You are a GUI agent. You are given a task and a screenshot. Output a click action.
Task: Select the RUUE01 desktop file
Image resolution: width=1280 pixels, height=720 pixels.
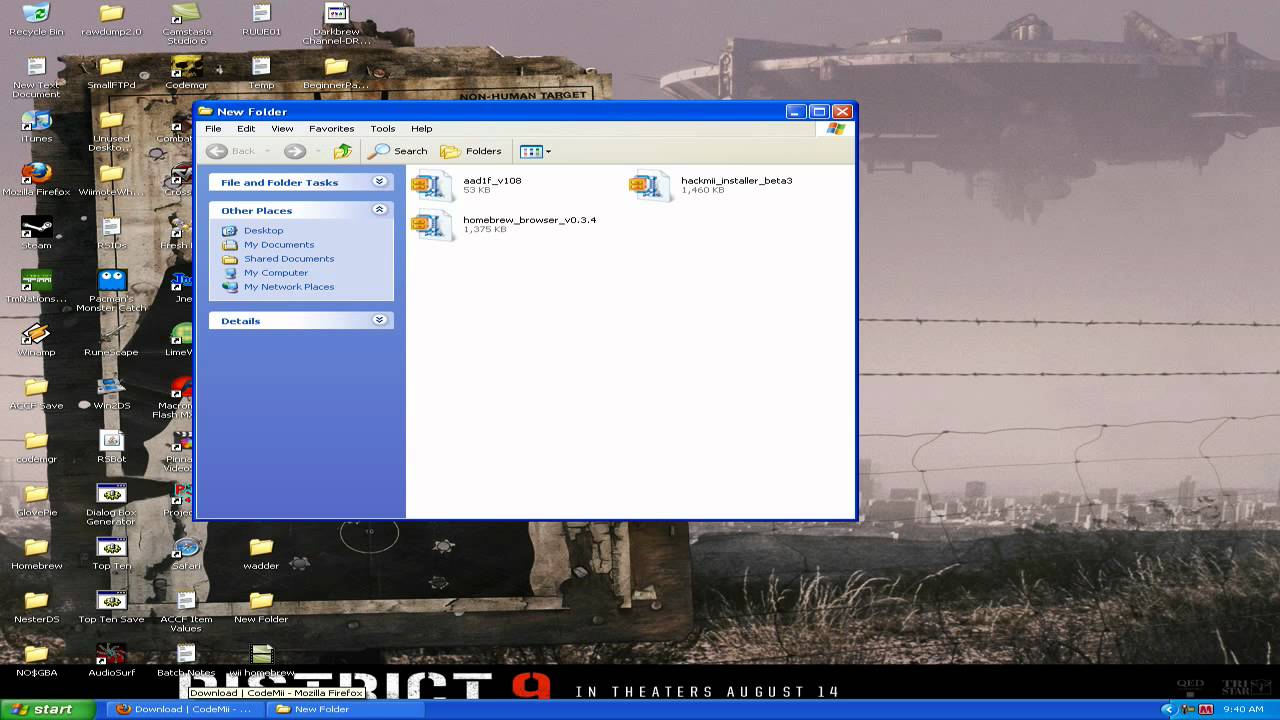(x=261, y=19)
